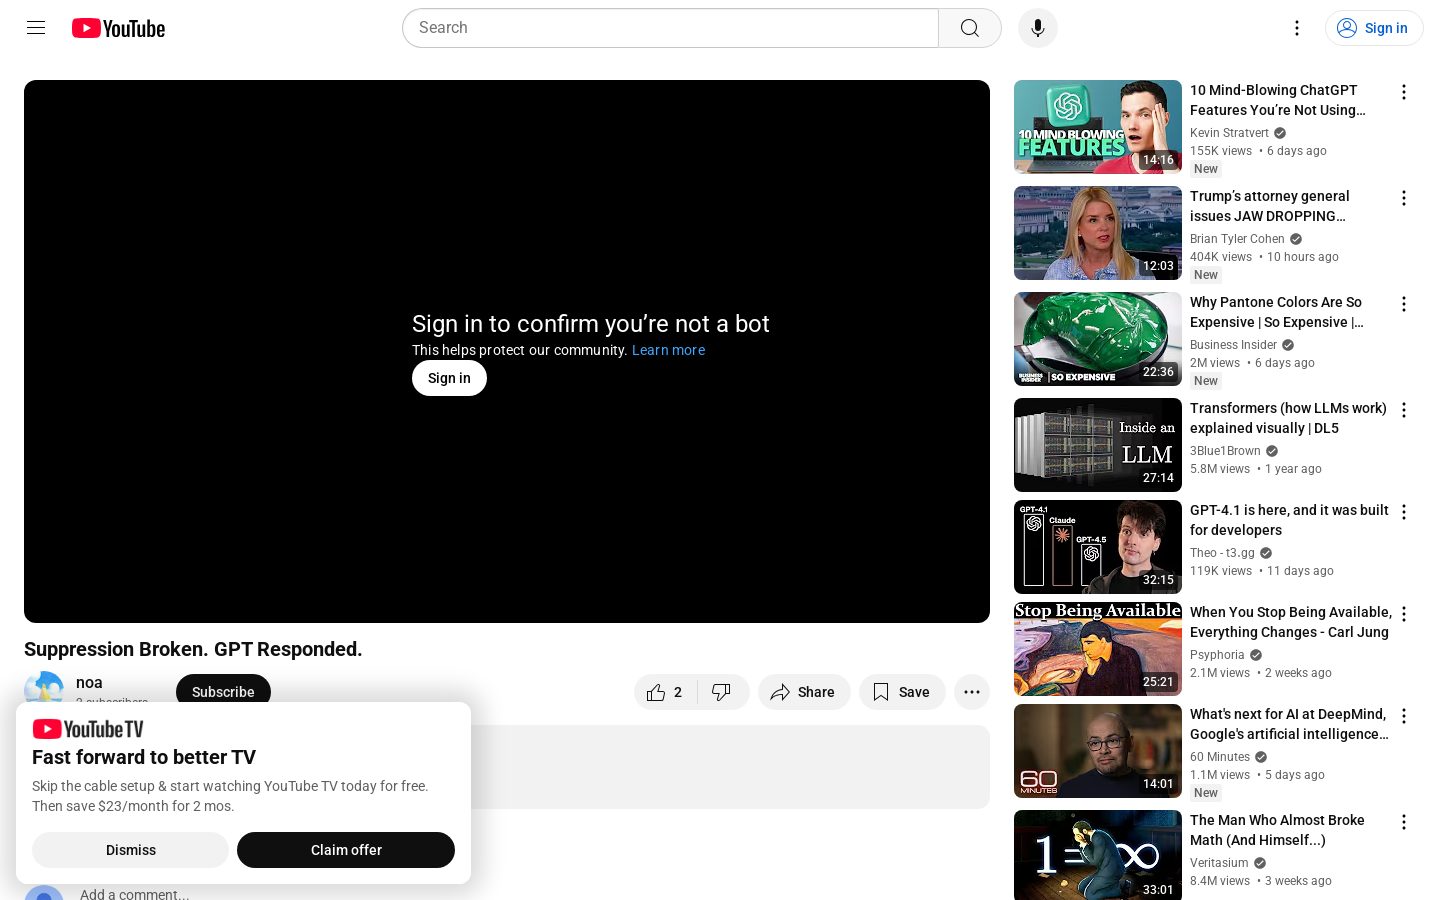The height and width of the screenshot is (900, 1440).
Task: Visit Veritasium channel
Action: coord(1219,863)
